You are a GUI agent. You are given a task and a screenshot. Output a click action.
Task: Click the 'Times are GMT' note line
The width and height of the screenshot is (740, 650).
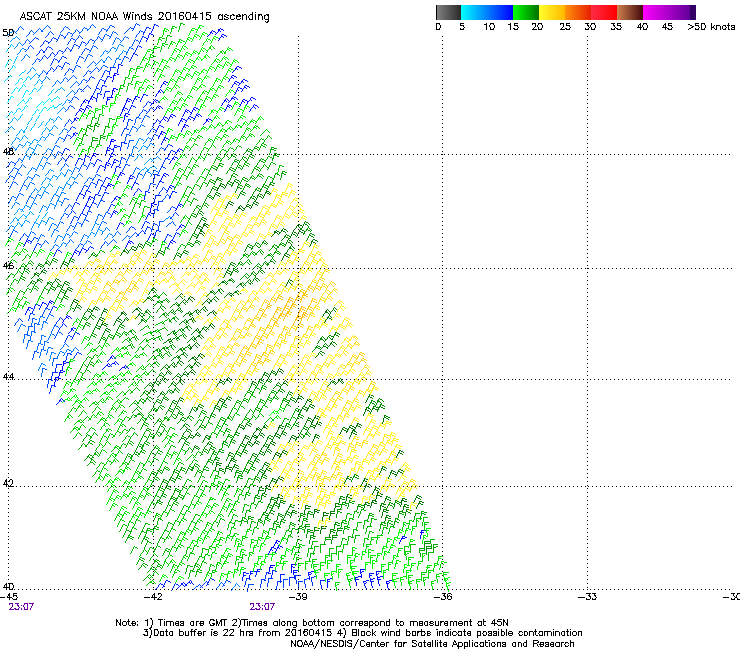pos(312,623)
